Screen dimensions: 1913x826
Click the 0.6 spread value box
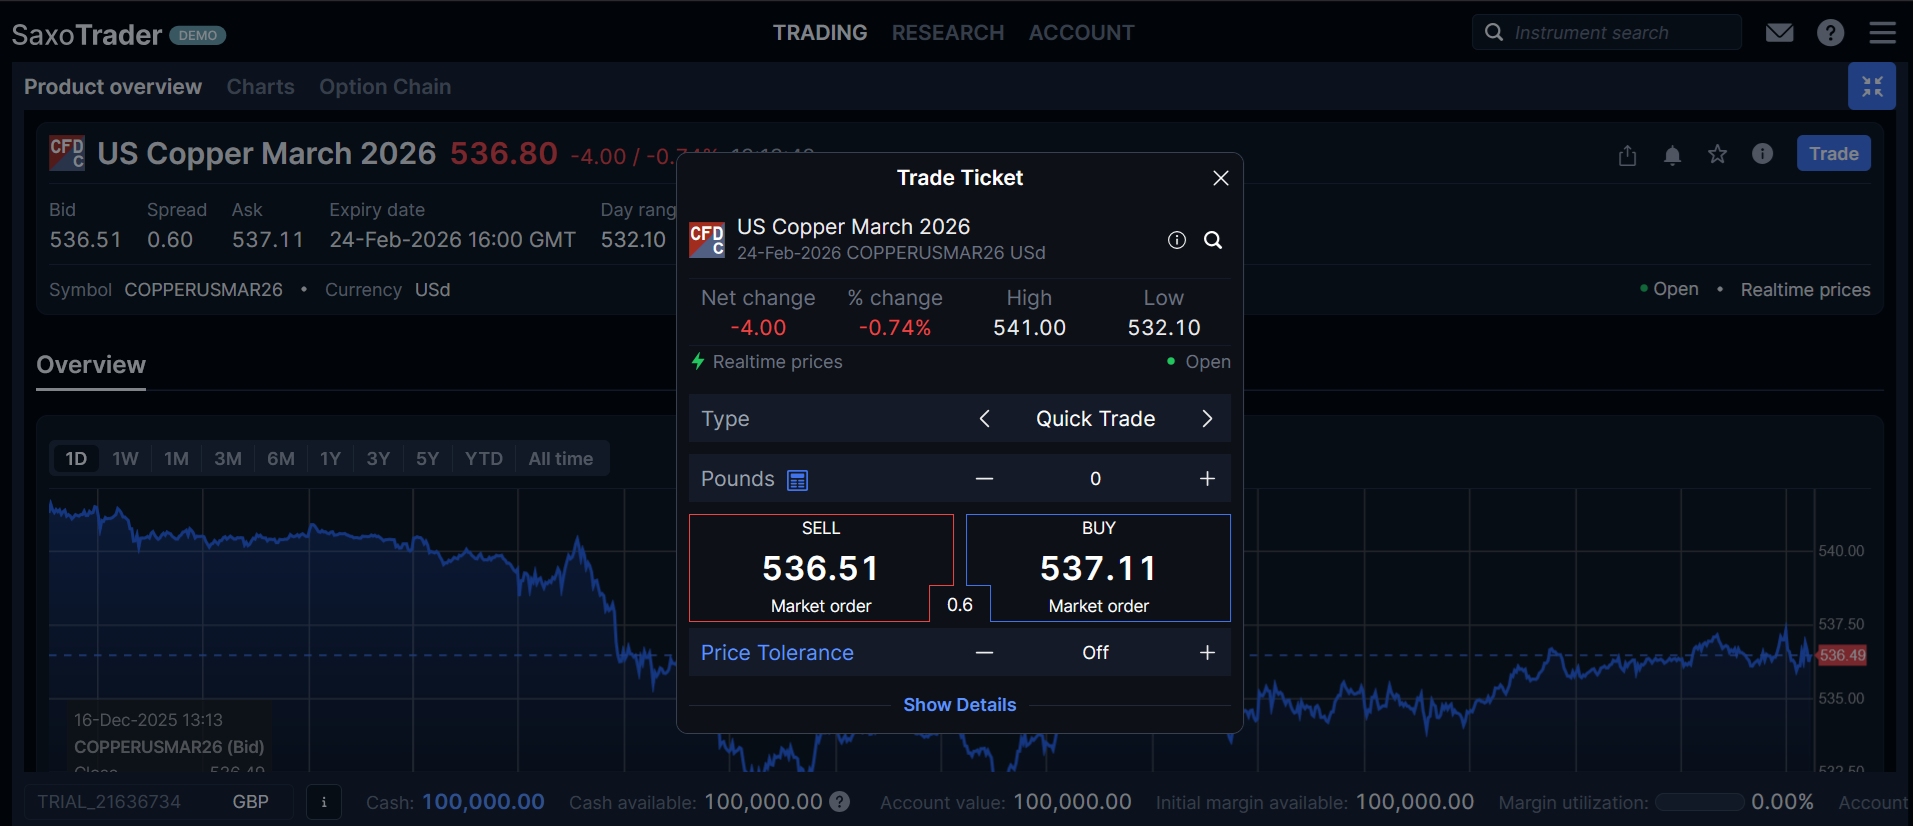click(960, 604)
